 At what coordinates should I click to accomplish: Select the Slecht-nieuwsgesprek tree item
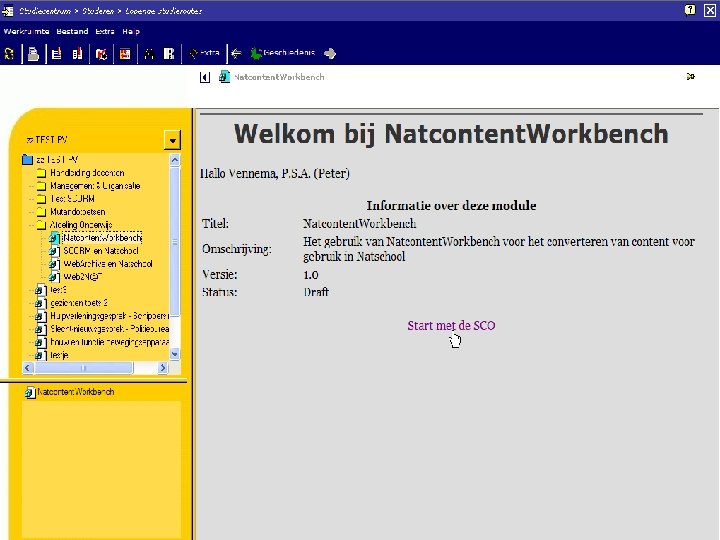tap(102, 329)
